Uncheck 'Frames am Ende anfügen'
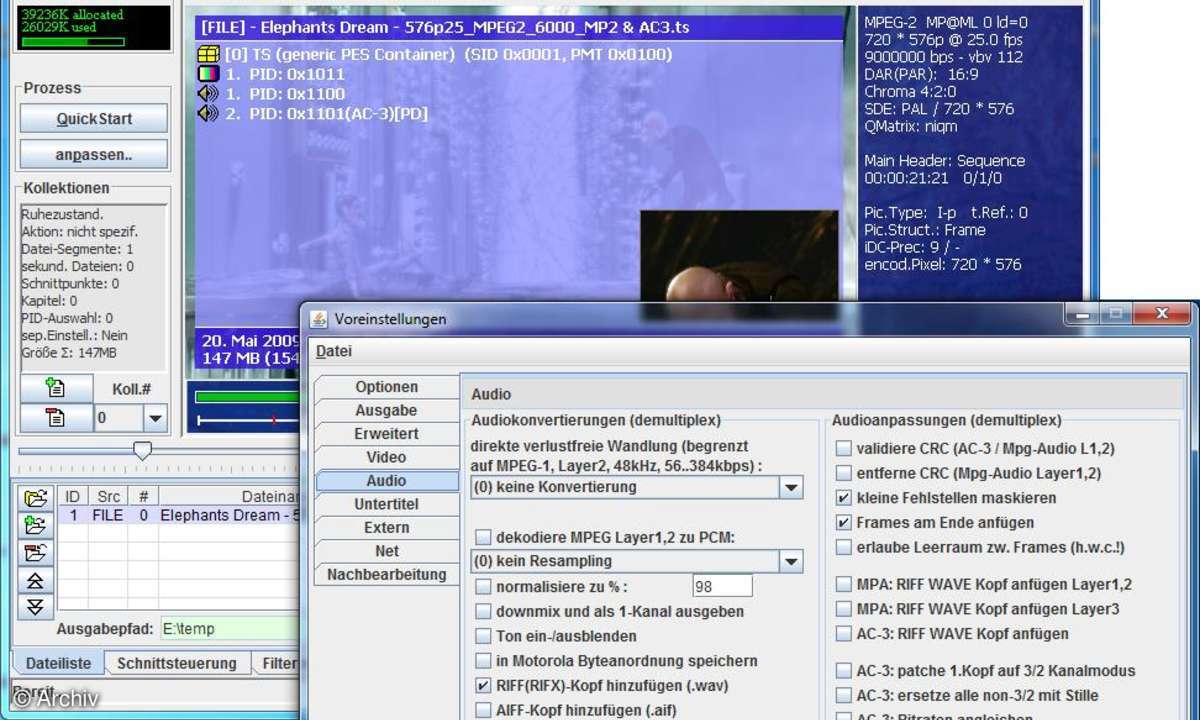This screenshot has width=1200, height=720. [x=845, y=523]
